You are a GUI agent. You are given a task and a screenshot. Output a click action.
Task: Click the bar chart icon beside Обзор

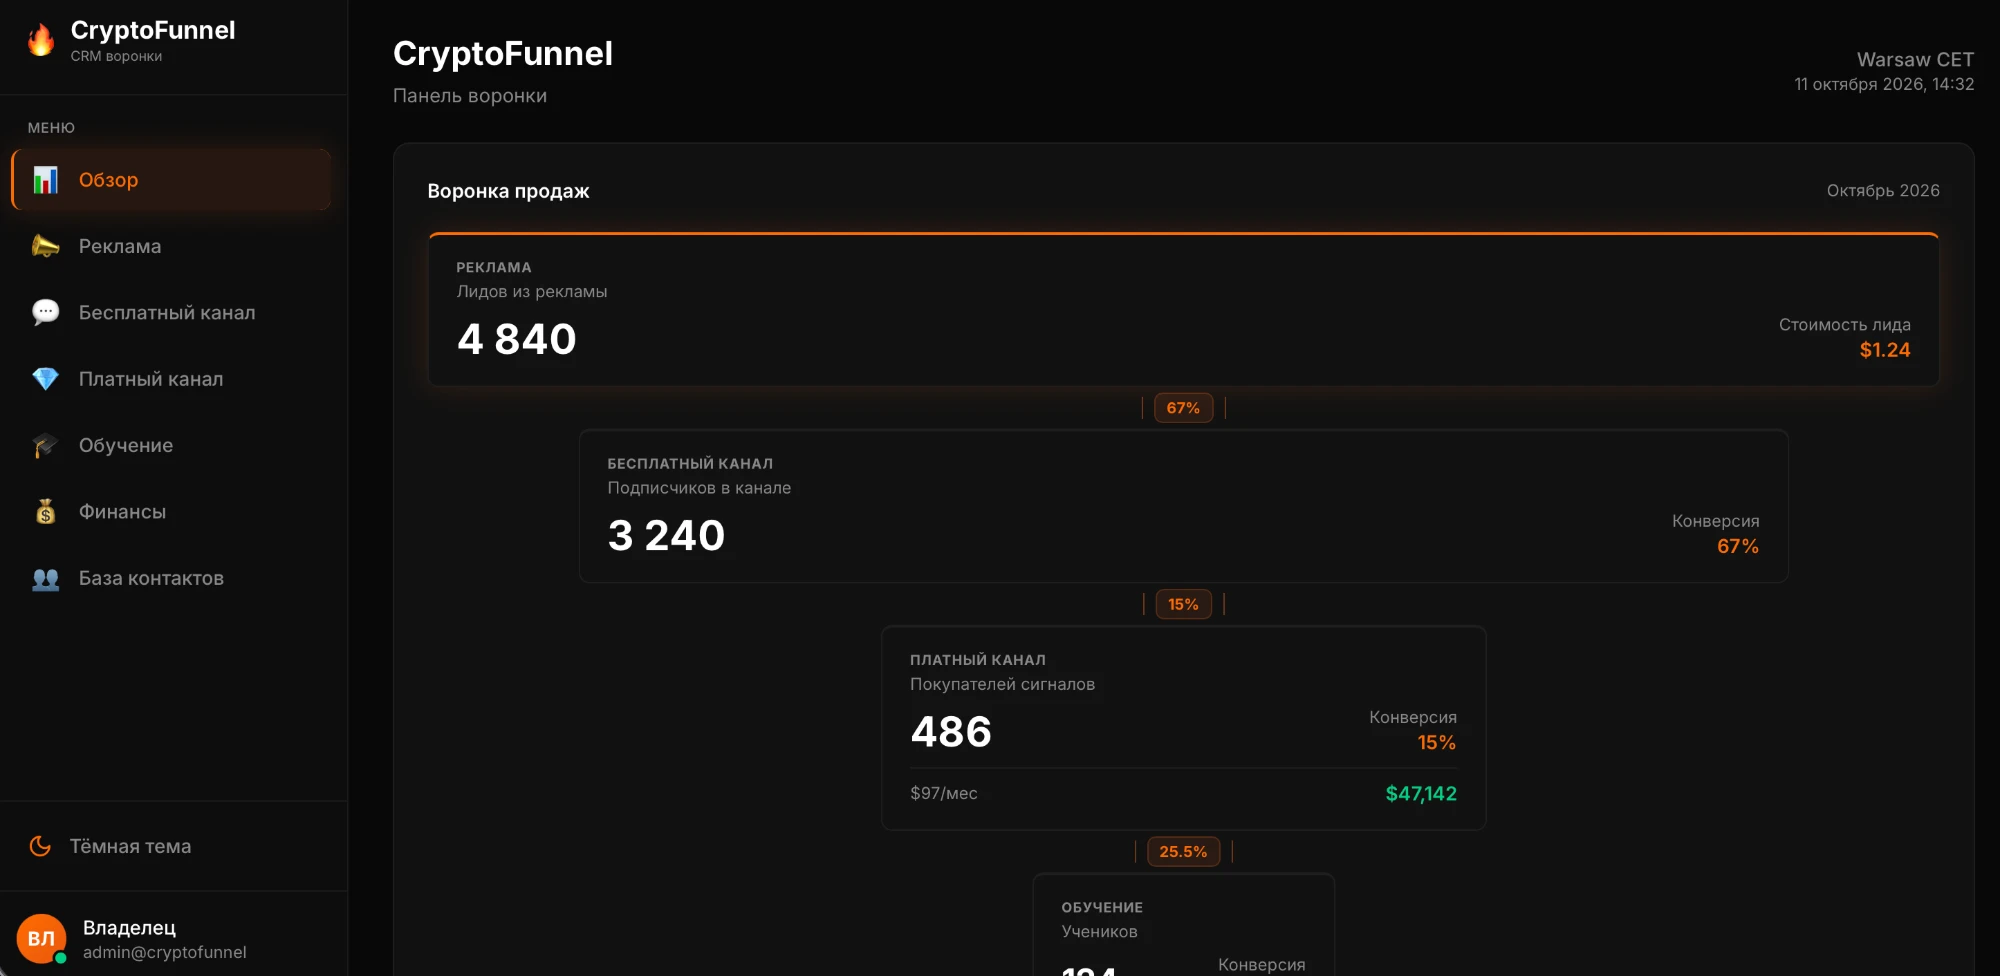45,180
